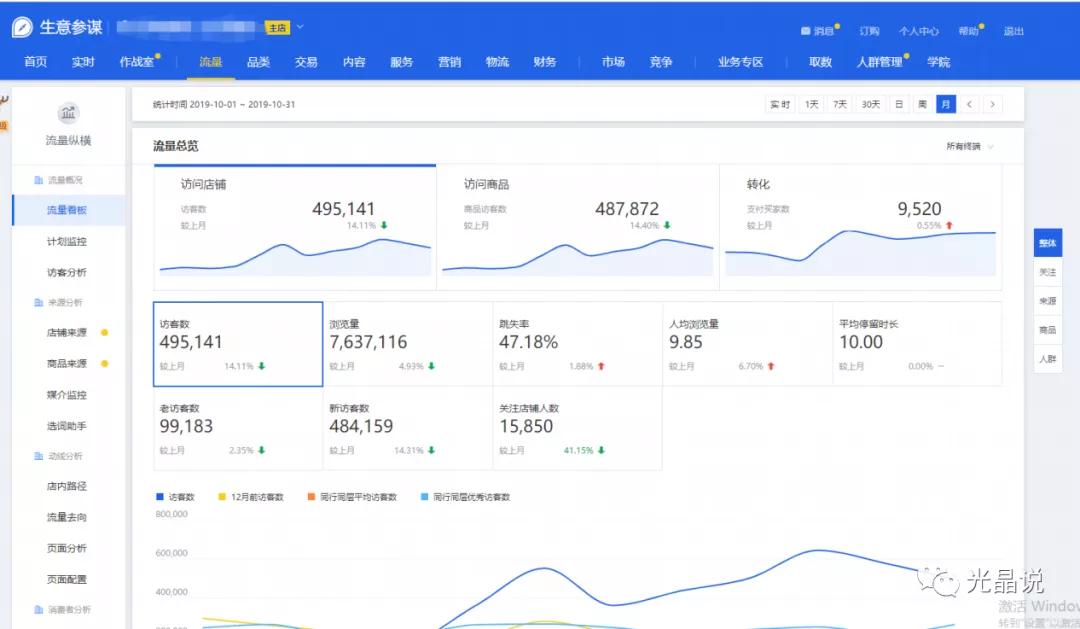Click the next-period arrow beside 月 tab
Screen dimensions: 1080x629
point(994,103)
